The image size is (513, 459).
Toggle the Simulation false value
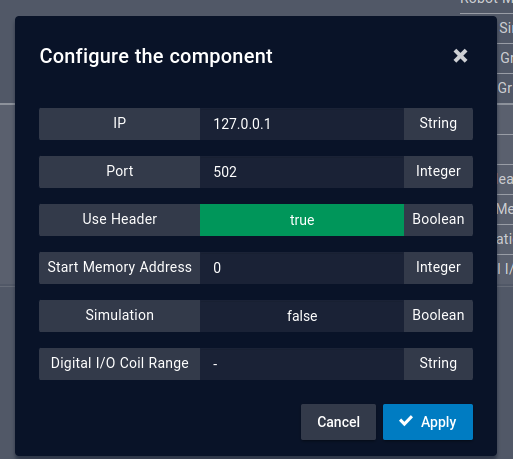[x=302, y=316]
